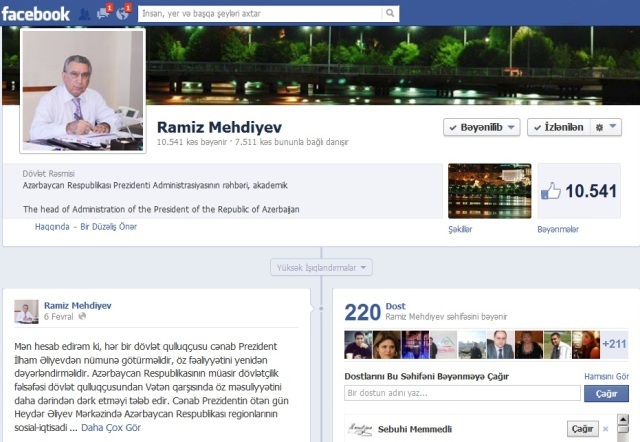Click Hamısını Gör to see all friends

(x=606, y=377)
